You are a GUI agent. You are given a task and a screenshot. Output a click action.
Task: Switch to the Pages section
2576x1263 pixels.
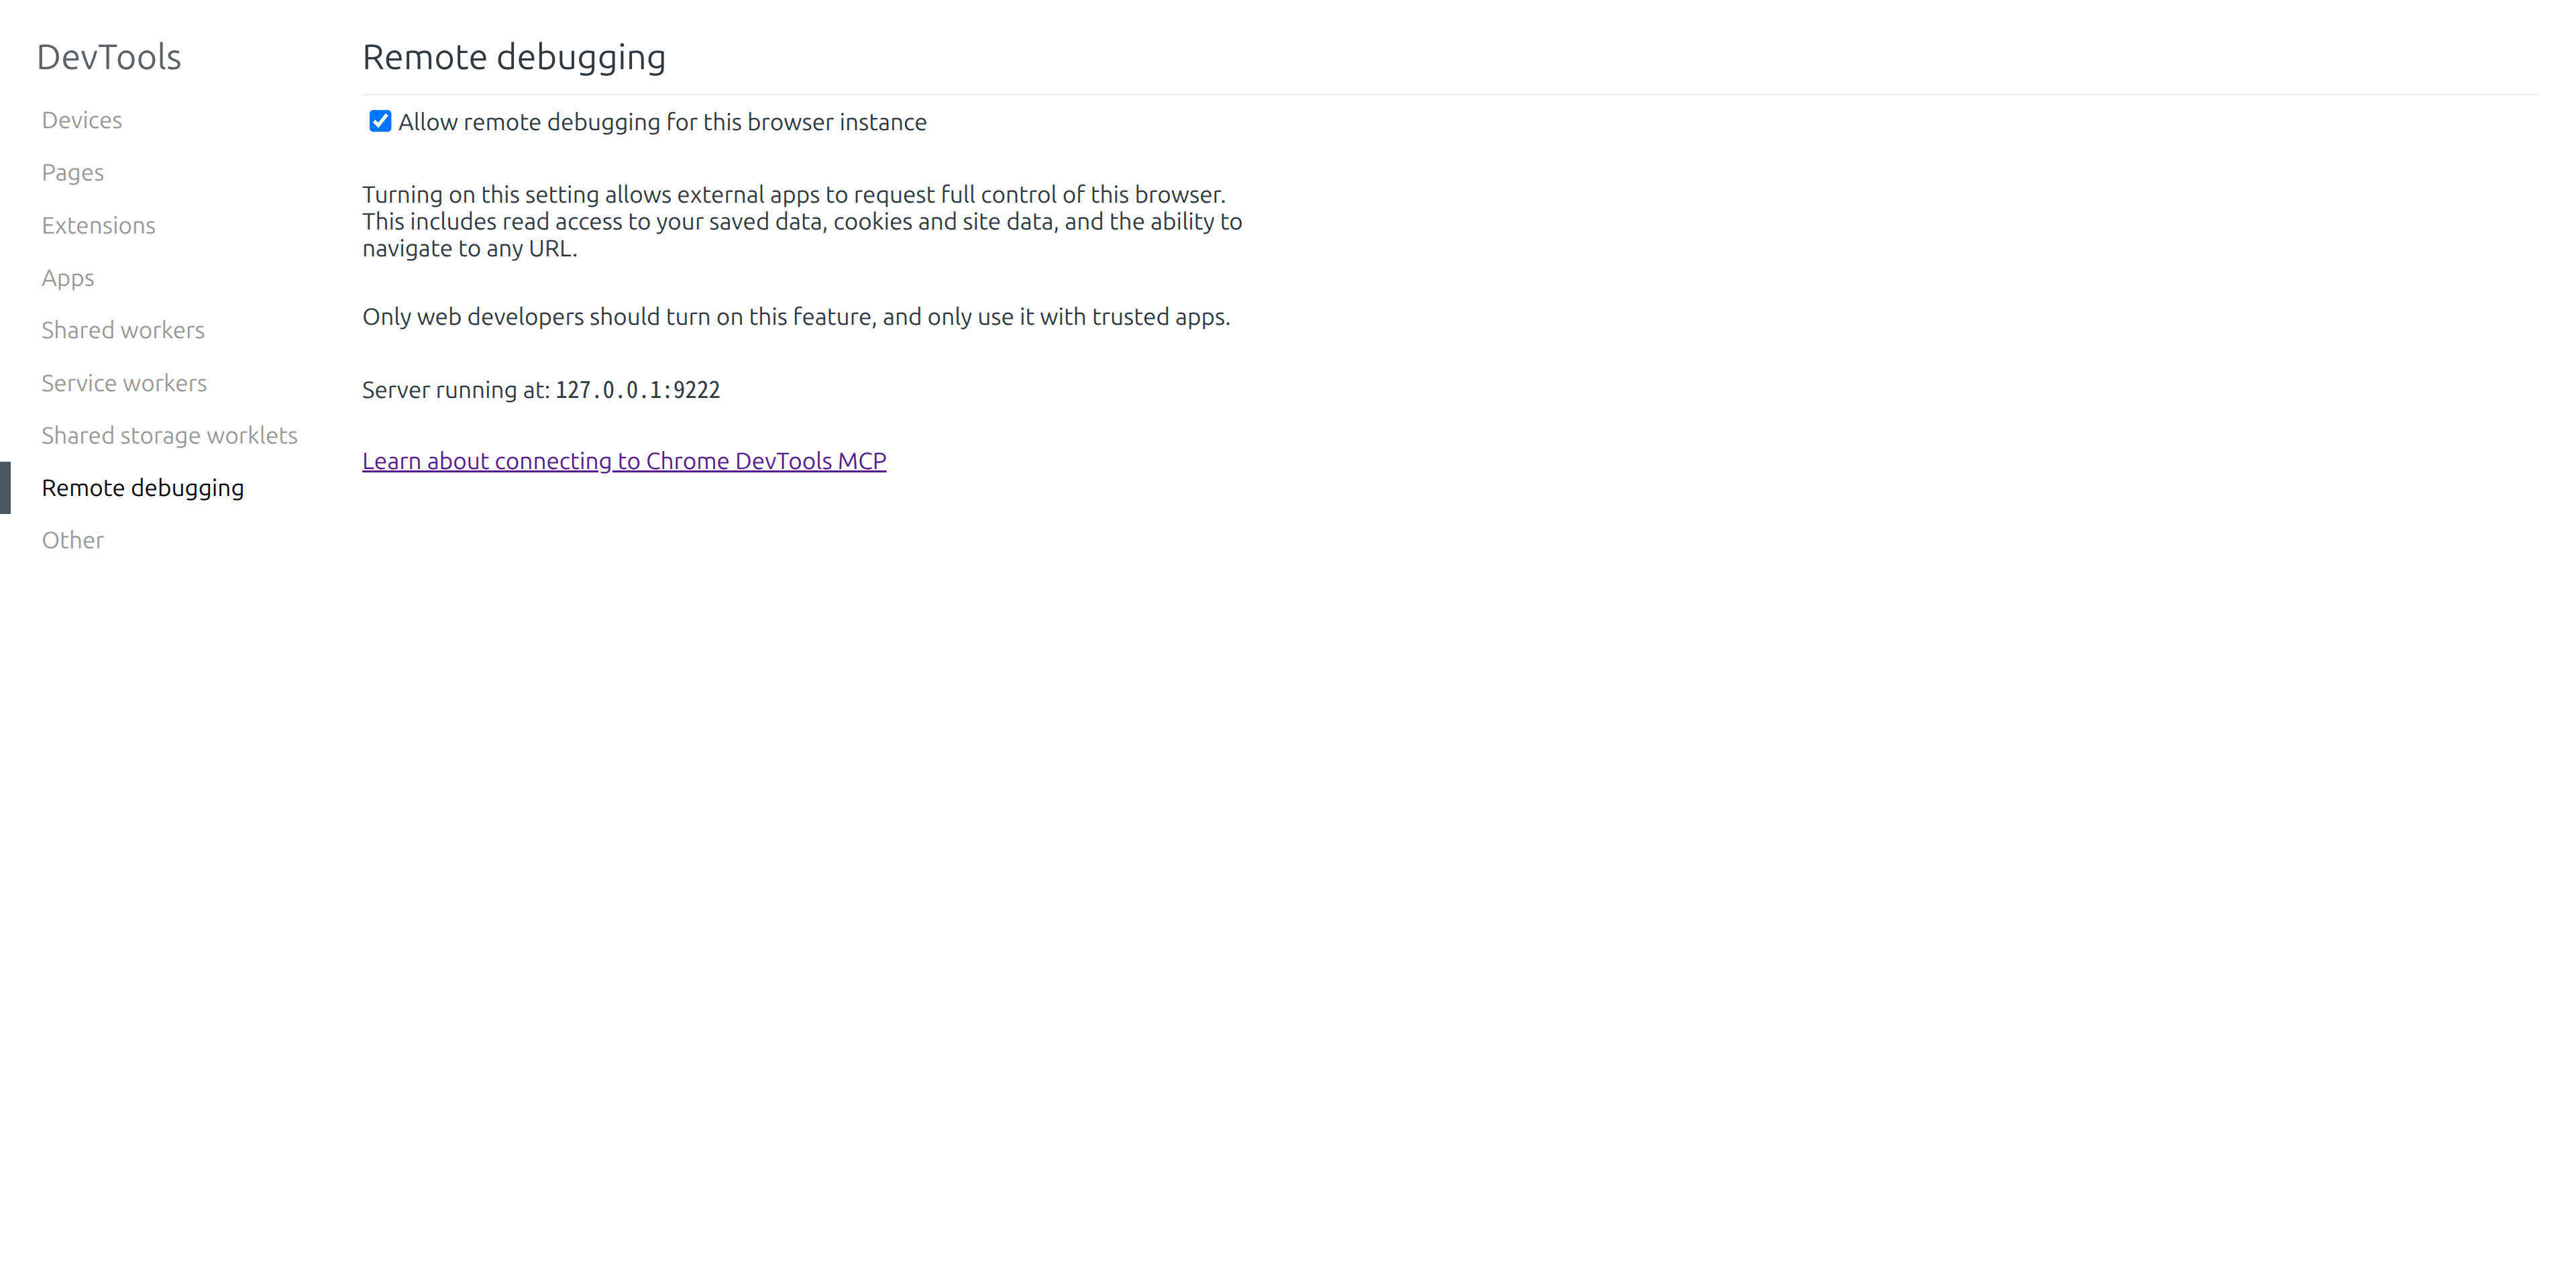tap(73, 173)
